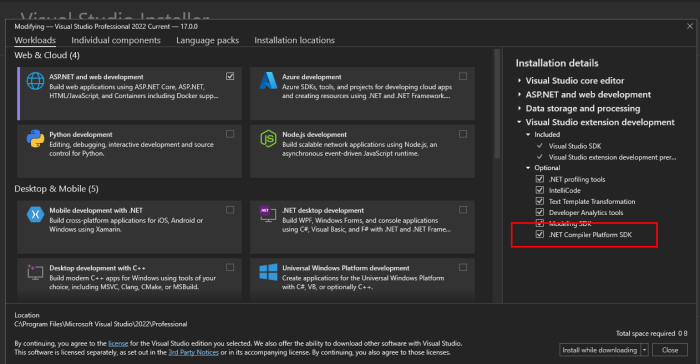Select the Node.js development workload card
The height and width of the screenshot is (364, 700).
pos(362,151)
